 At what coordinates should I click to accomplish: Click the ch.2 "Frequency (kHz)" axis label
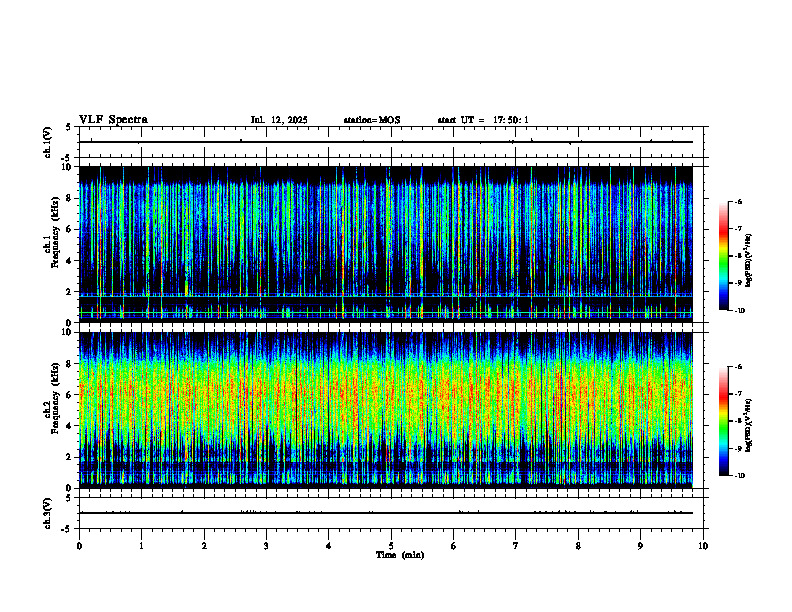pos(55,397)
